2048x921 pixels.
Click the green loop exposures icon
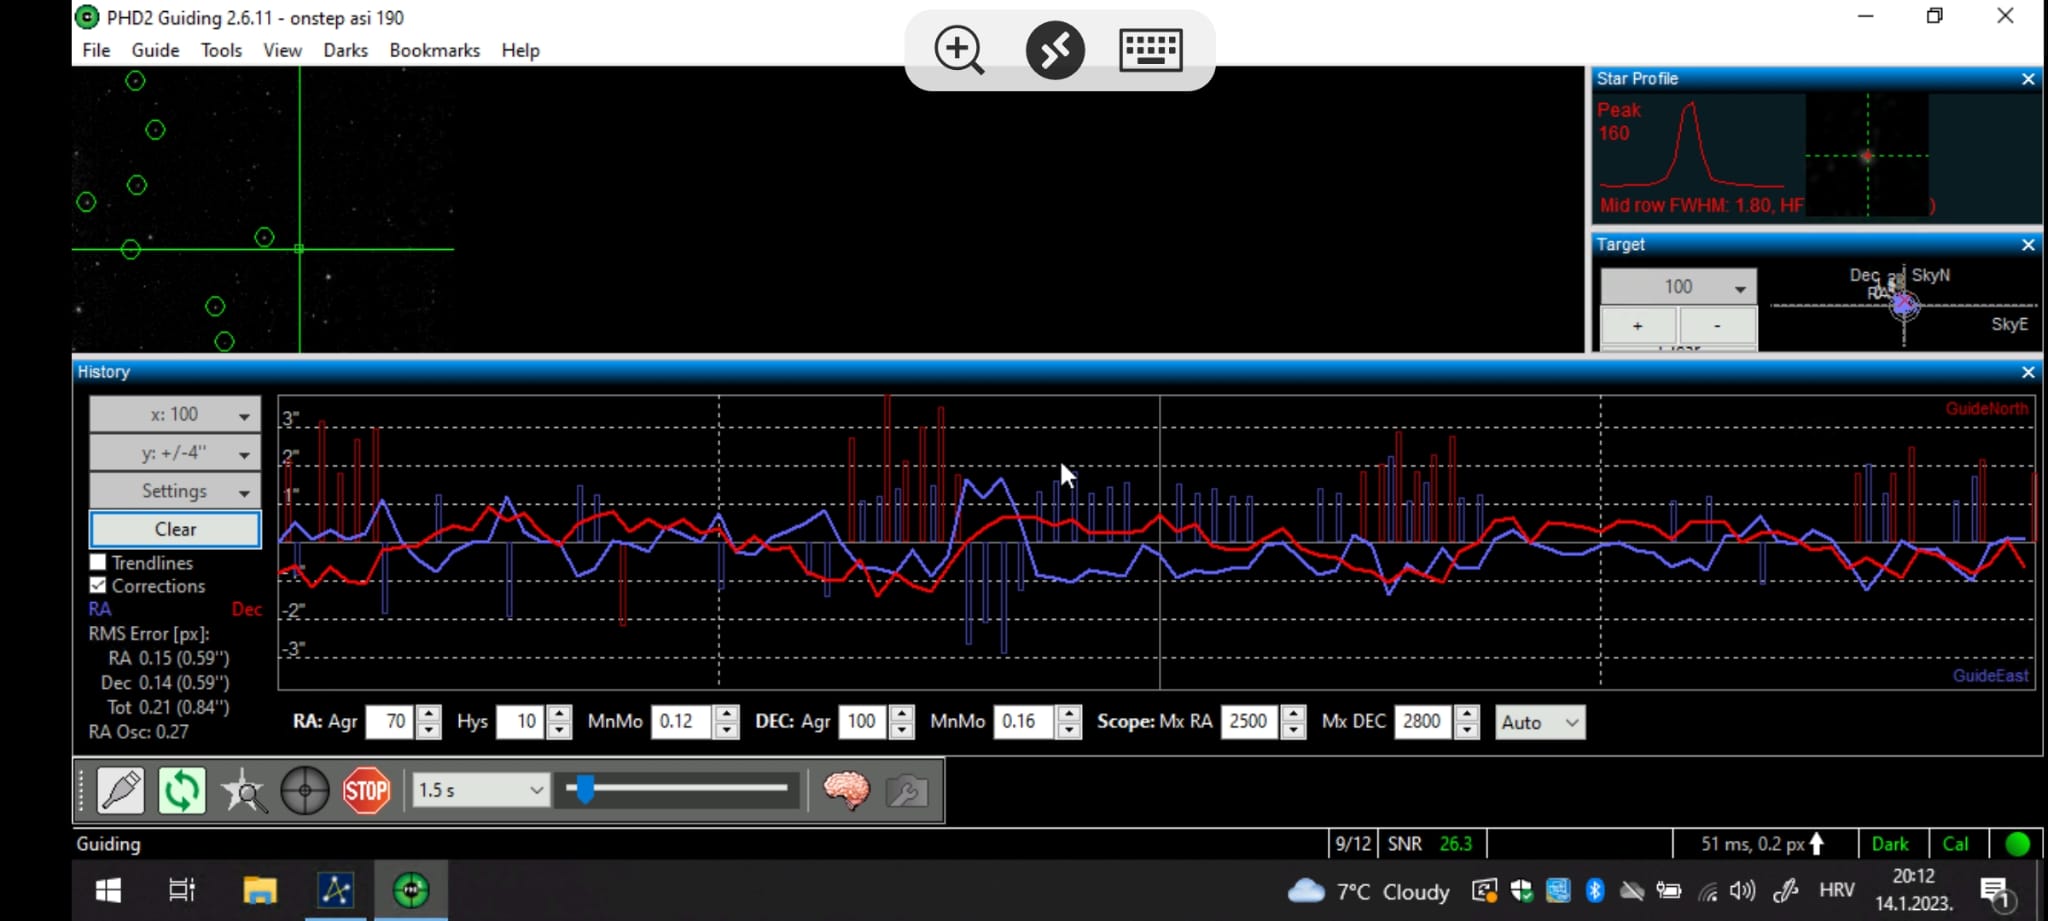coord(182,791)
